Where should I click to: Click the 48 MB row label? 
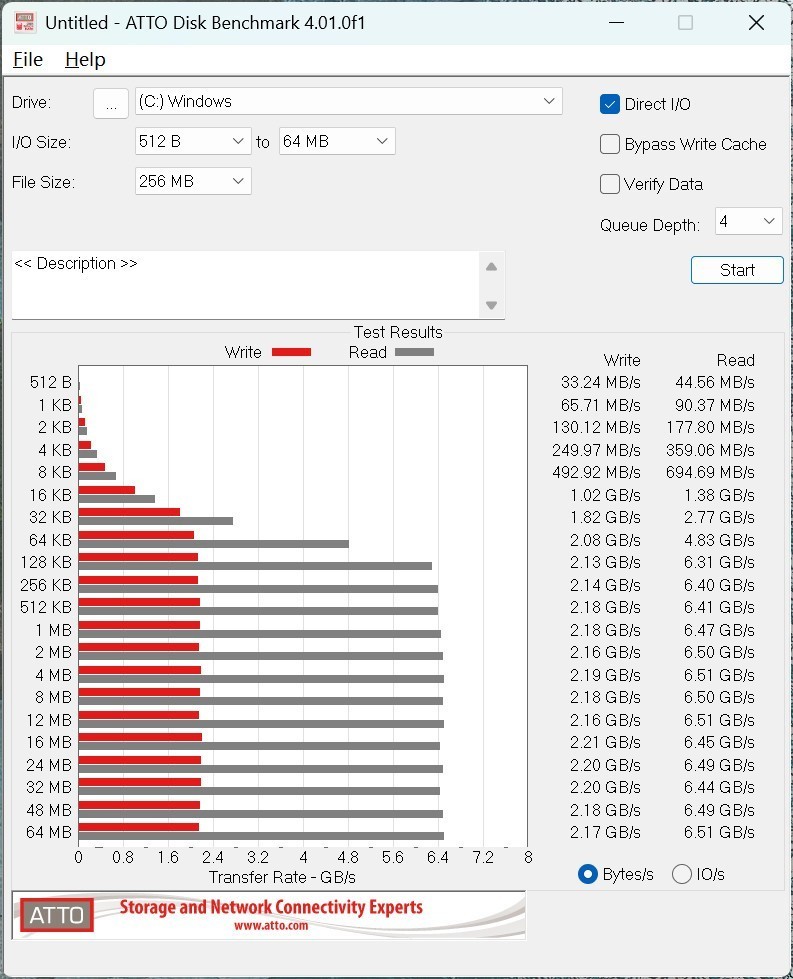[x=49, y=810]
